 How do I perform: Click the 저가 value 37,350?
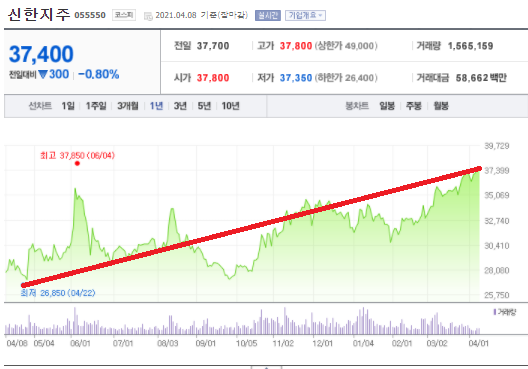pos(296,78)
